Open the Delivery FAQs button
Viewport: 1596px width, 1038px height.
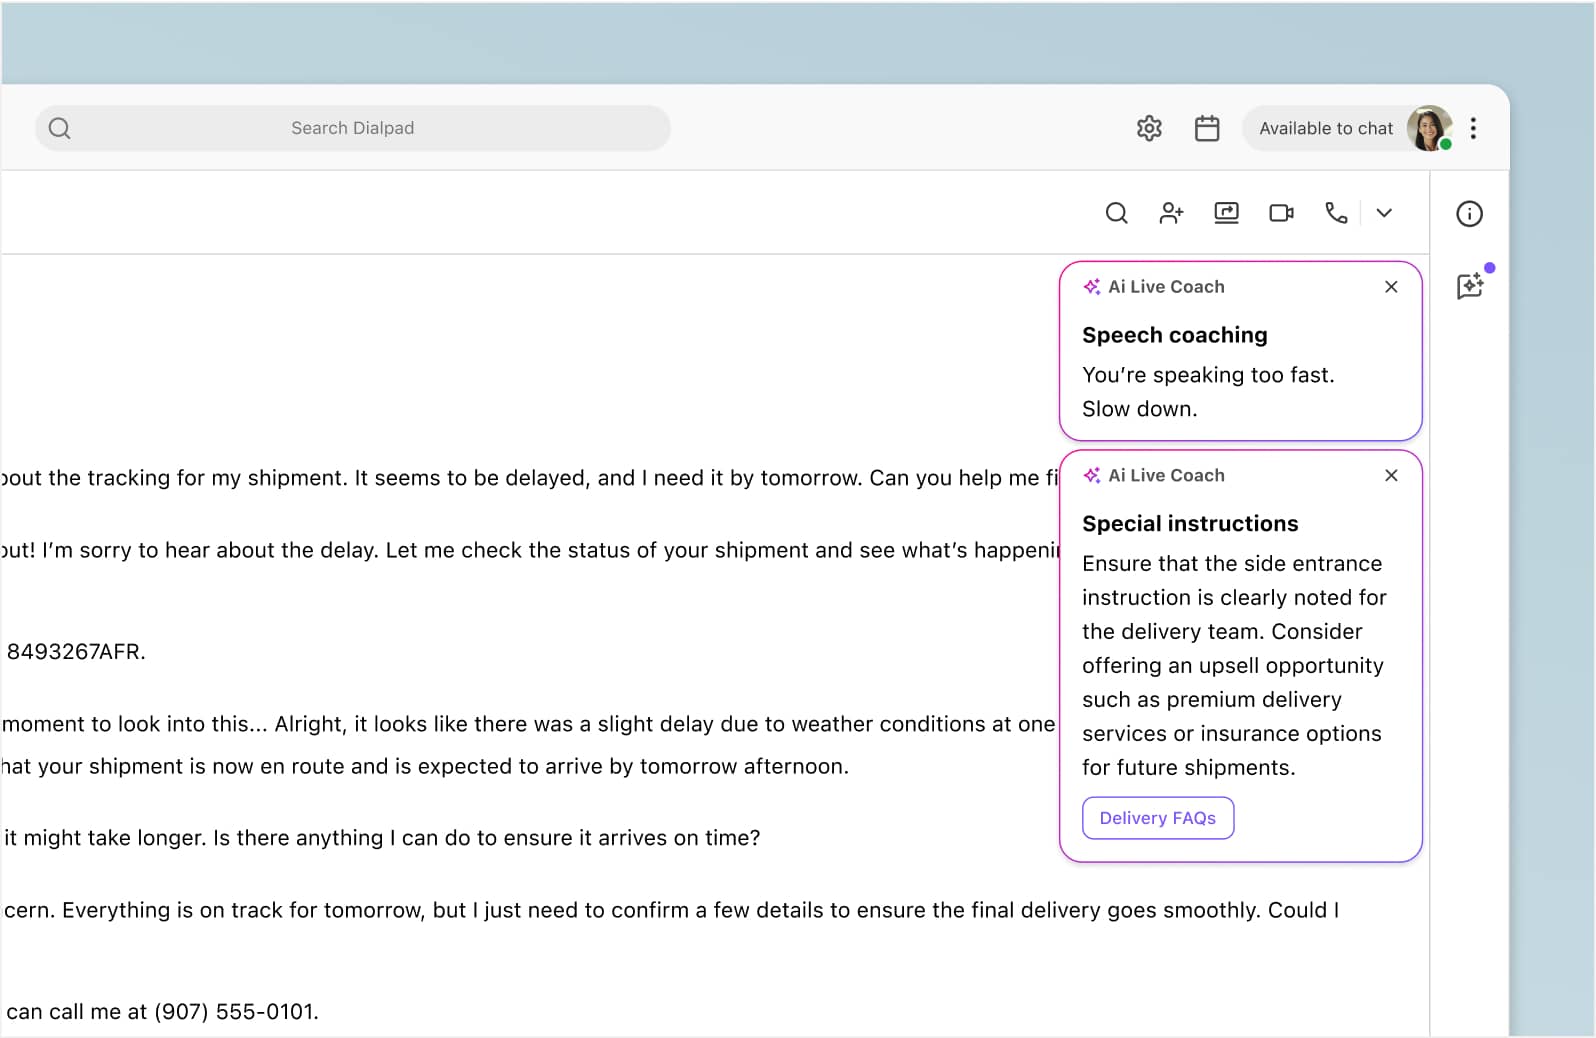1158,818
